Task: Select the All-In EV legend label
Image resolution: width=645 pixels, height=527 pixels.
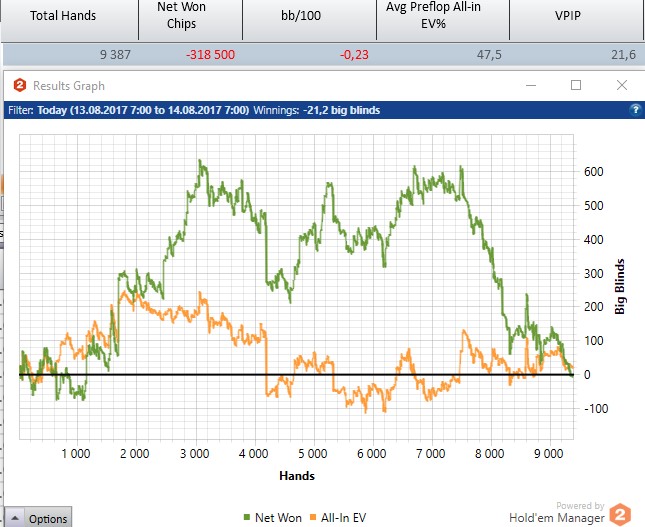Action: tap(343, 518)
